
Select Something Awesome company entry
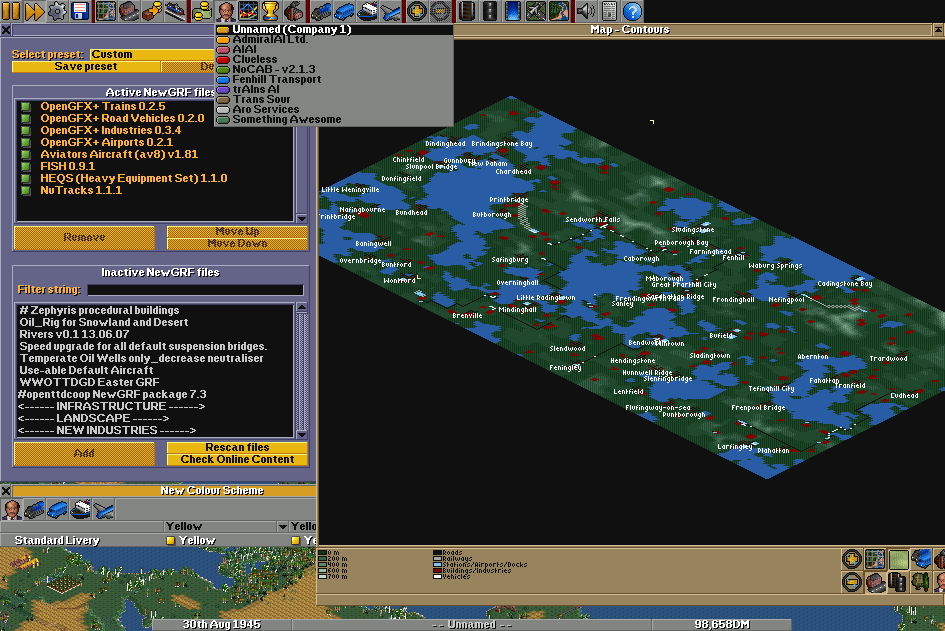pyautogui.click(x=334, y=119)
